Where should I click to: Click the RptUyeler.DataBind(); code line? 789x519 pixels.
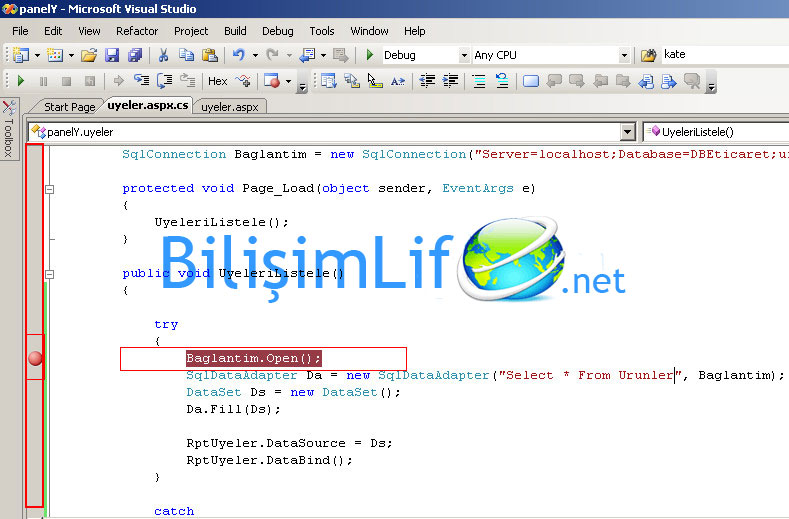coord(269,460)
